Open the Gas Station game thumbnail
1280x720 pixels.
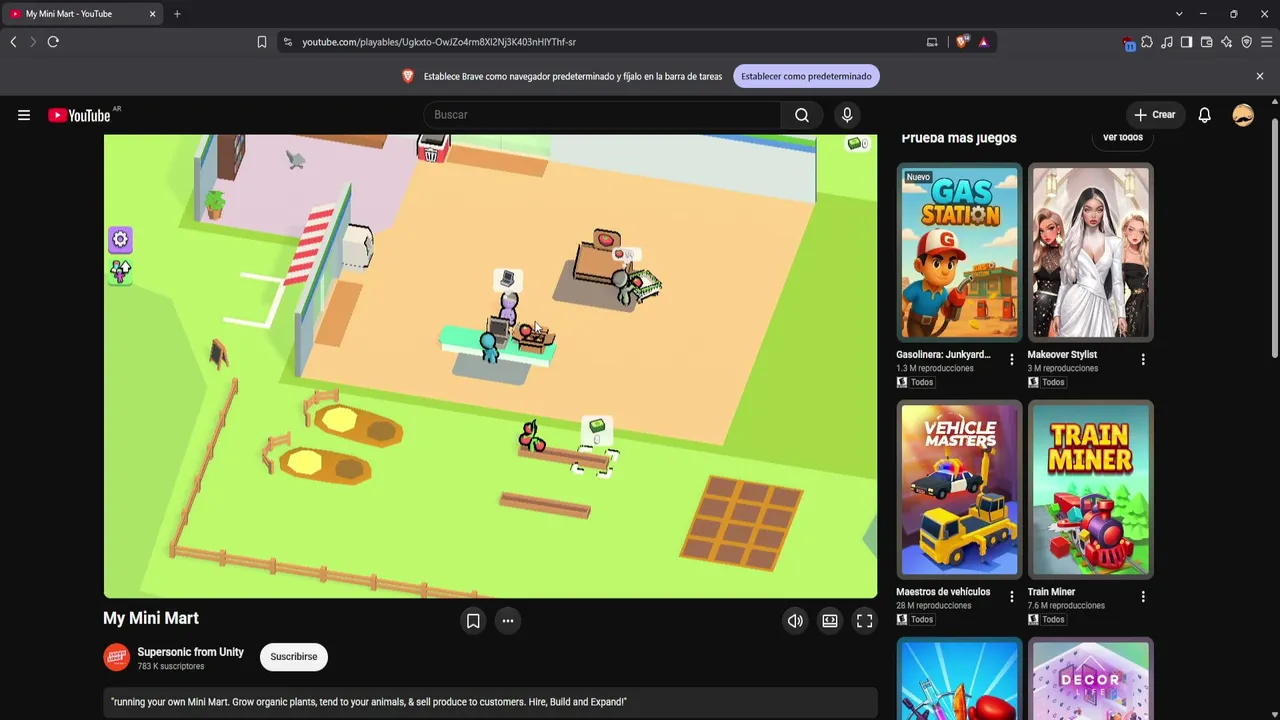click(959, 252)
